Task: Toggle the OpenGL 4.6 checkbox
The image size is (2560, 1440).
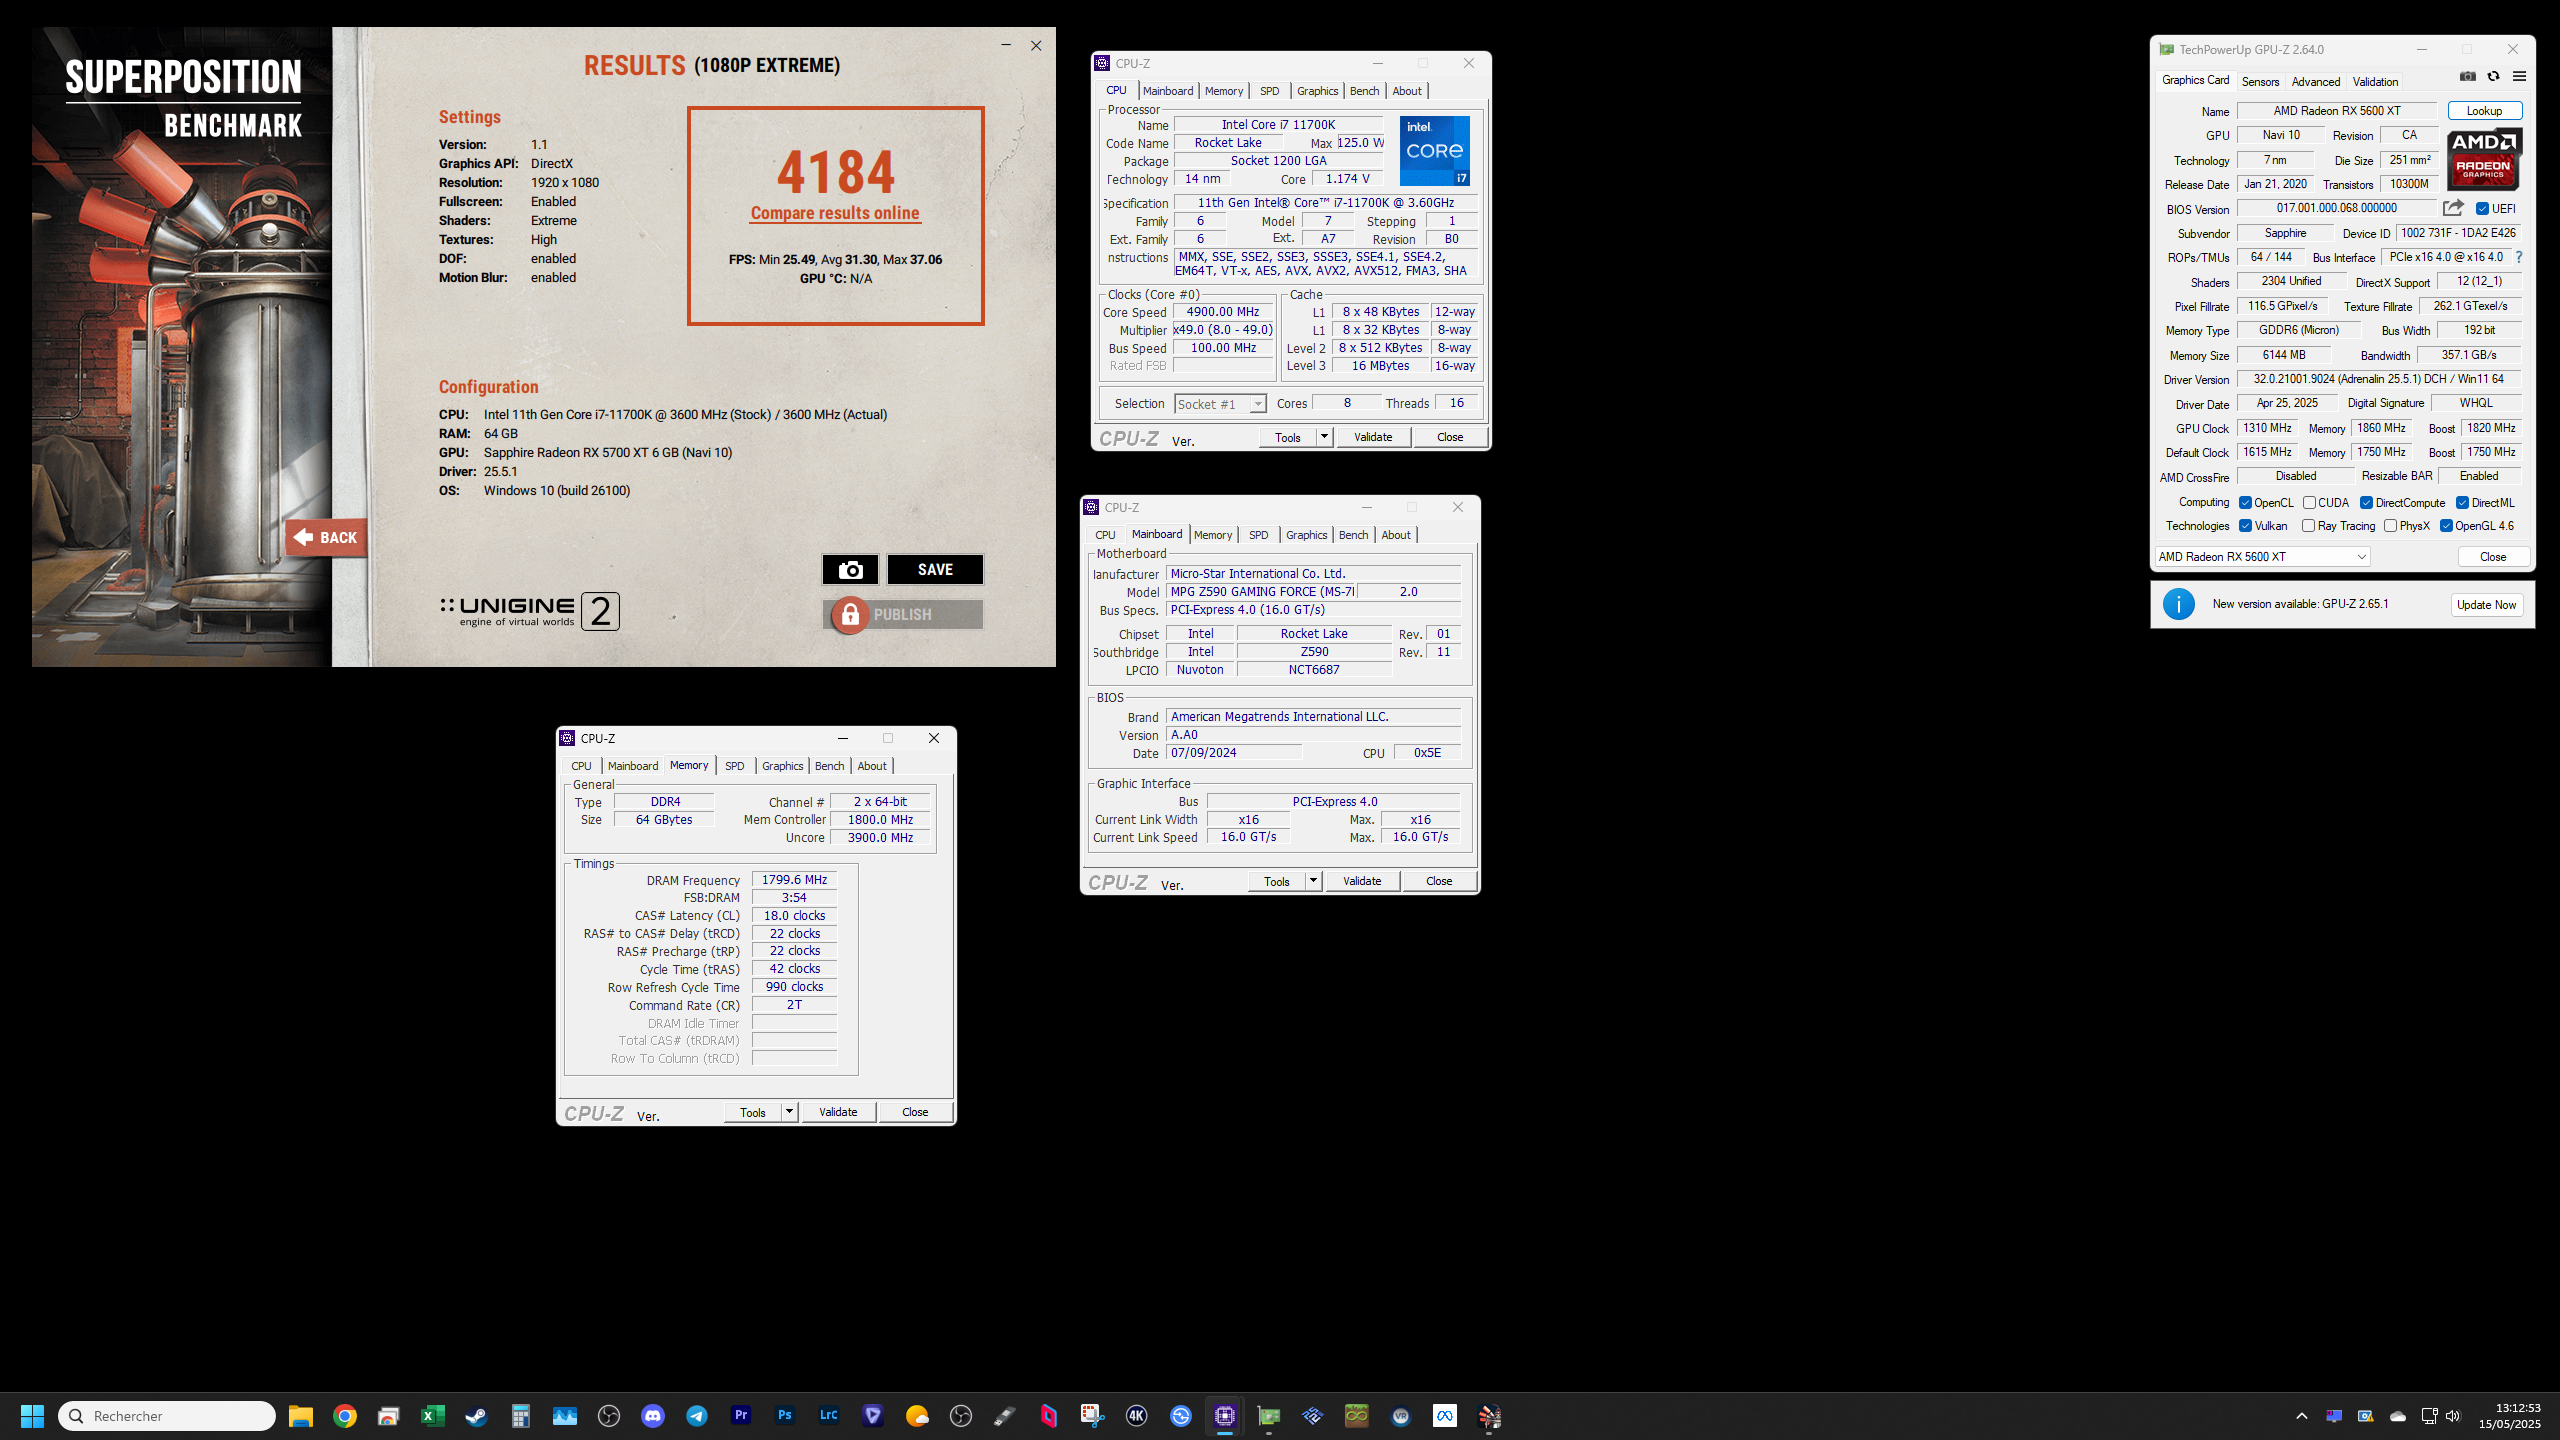Action: pyautogui.click(x=2446, y=526)
